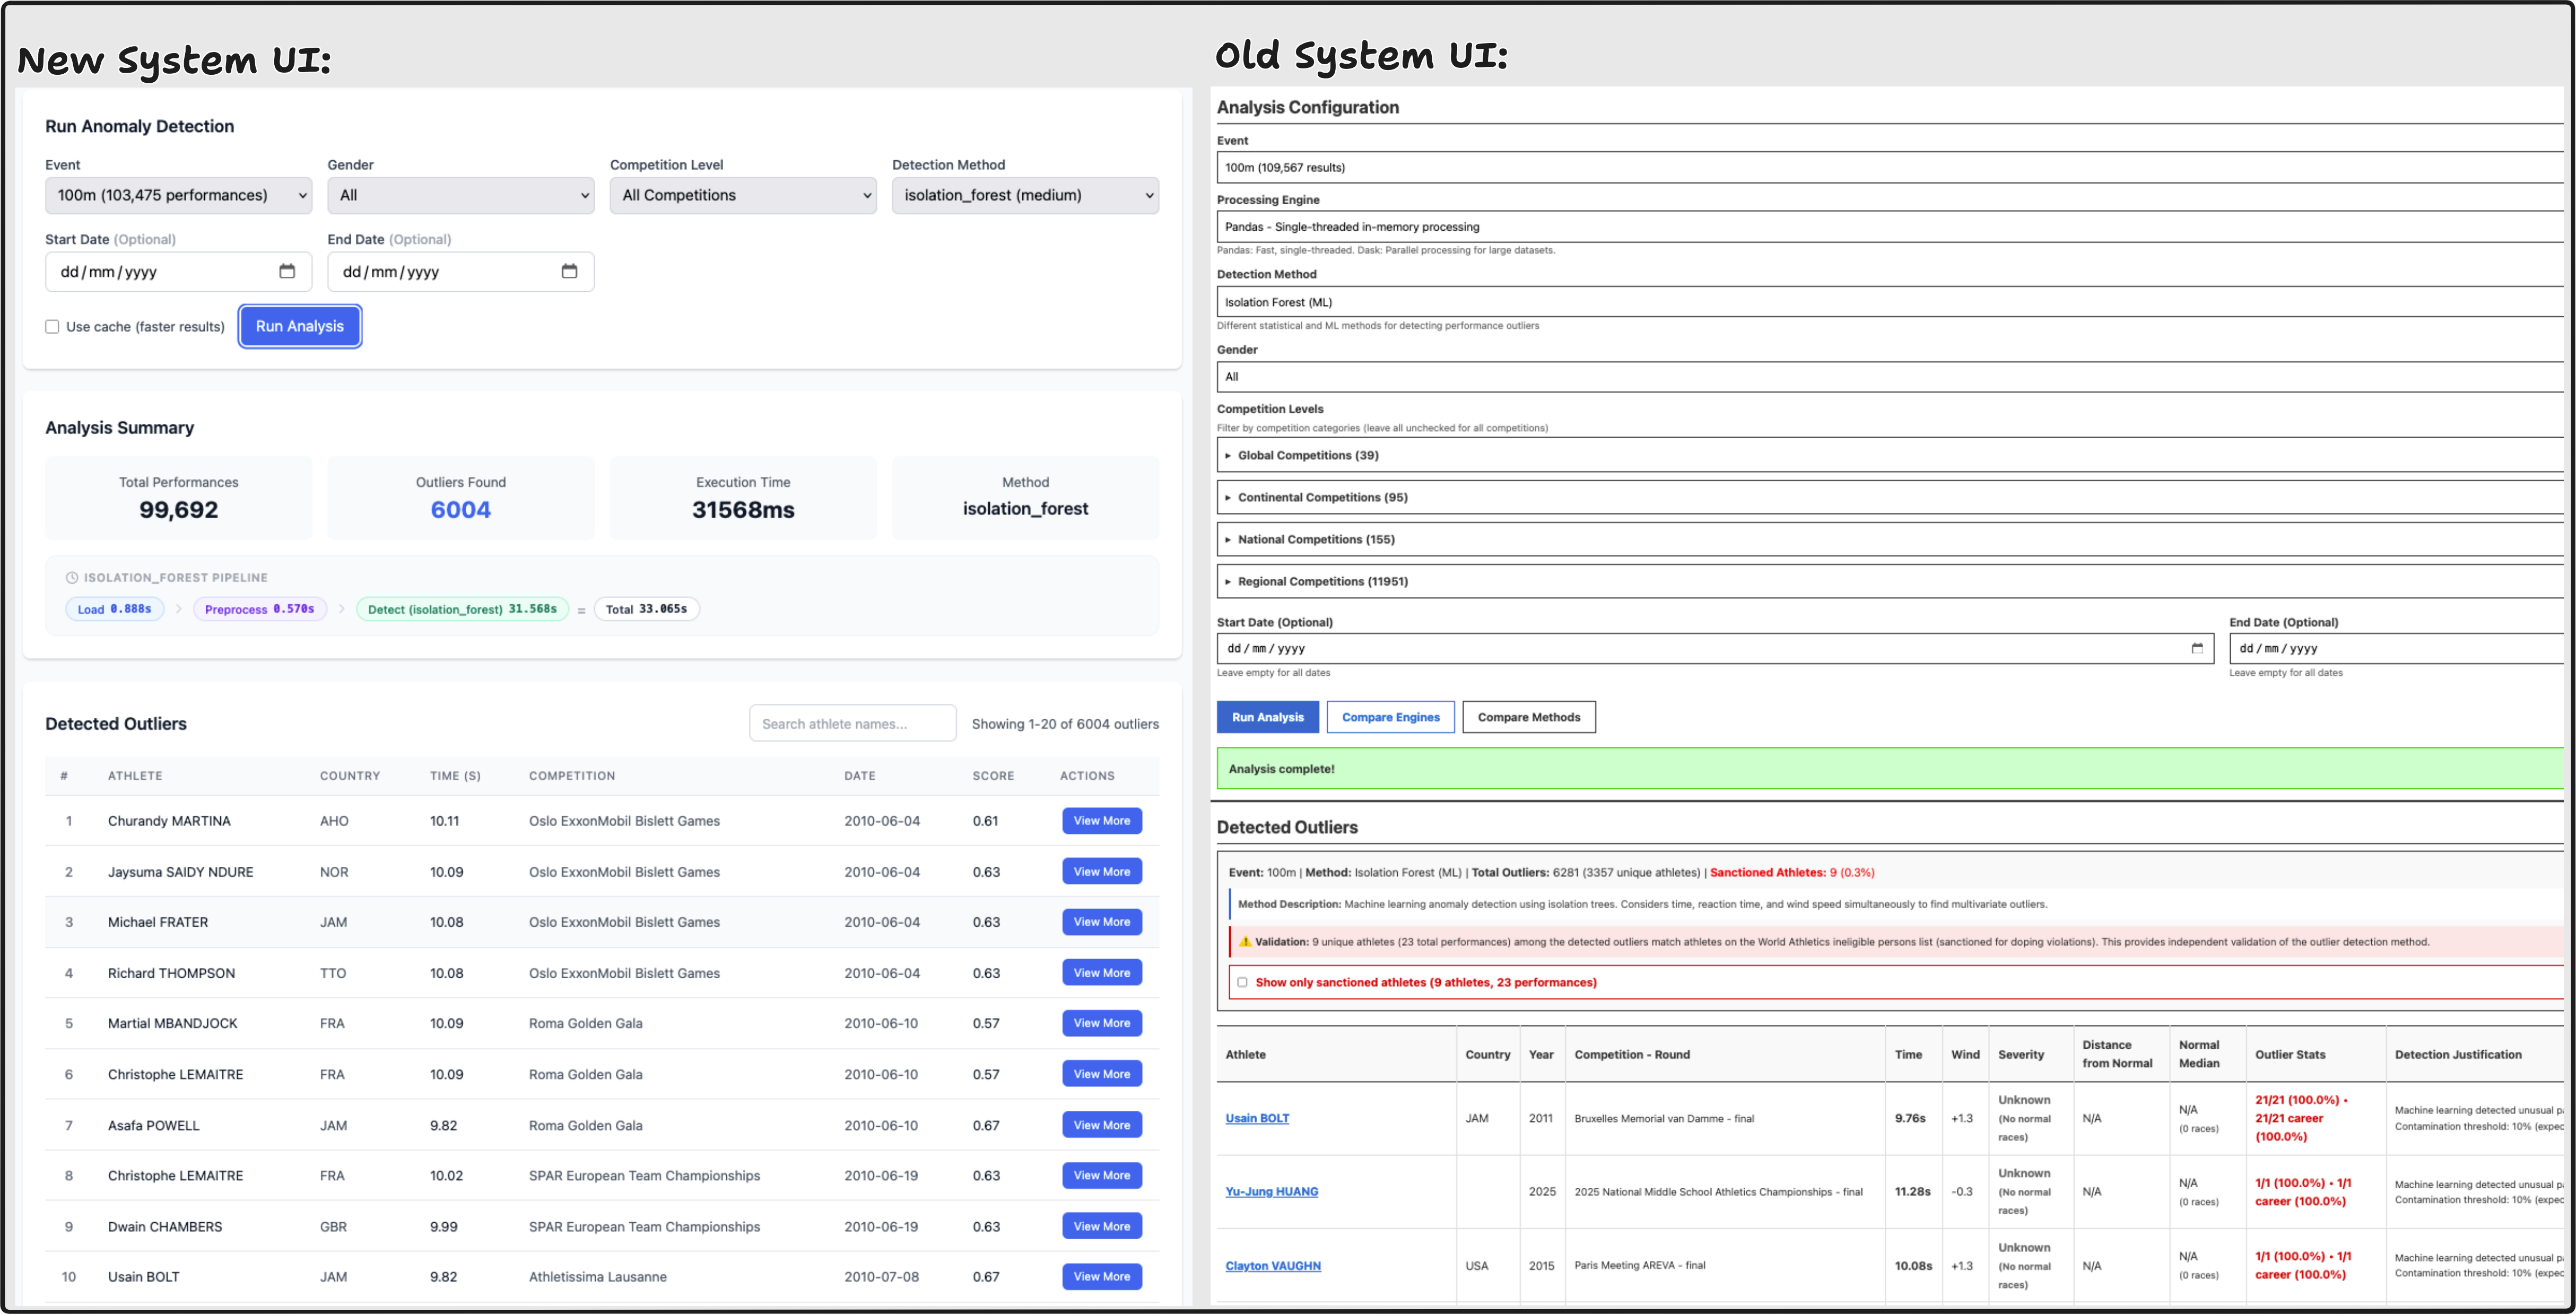Click the clock icon beside ISOLATION_FOREST PIPELINE
Screen dimensions: 2576x1314
pyautogui.click(x=72, y=577)
